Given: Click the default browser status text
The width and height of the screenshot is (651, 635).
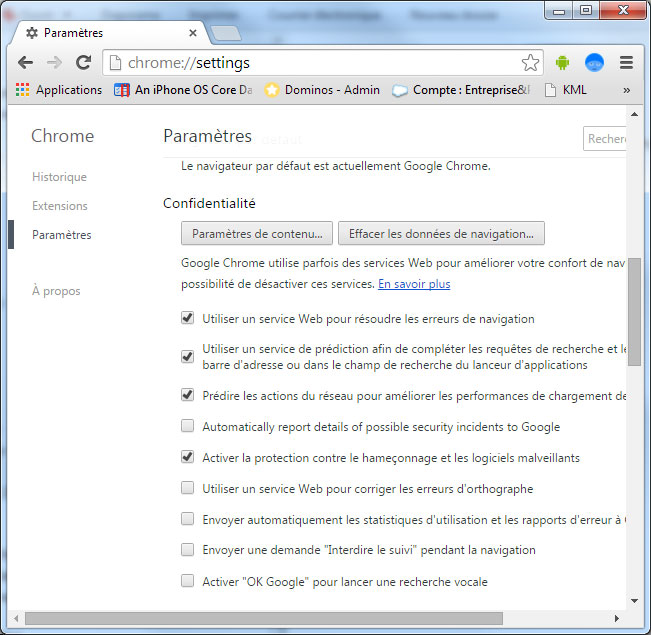Looking at the screenshot, I should (335, 166).
